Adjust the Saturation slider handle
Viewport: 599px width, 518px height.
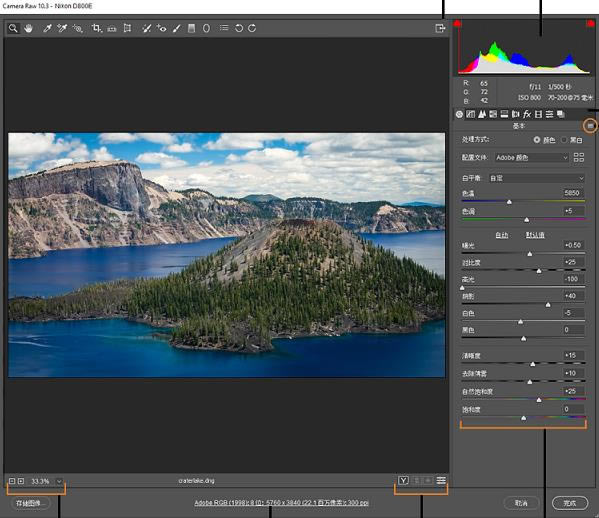(524, 418)
